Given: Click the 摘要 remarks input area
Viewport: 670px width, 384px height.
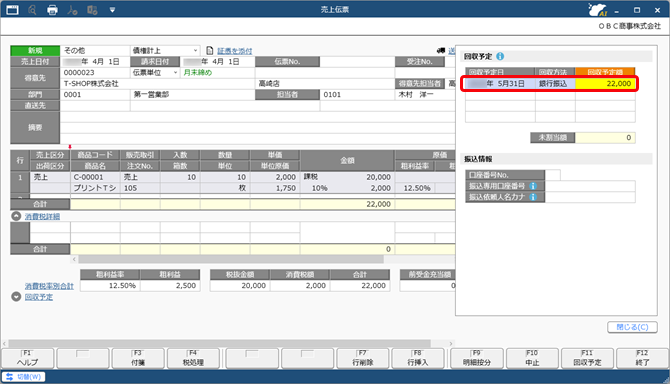Looking at the screenshot, I should coord(258,127).
